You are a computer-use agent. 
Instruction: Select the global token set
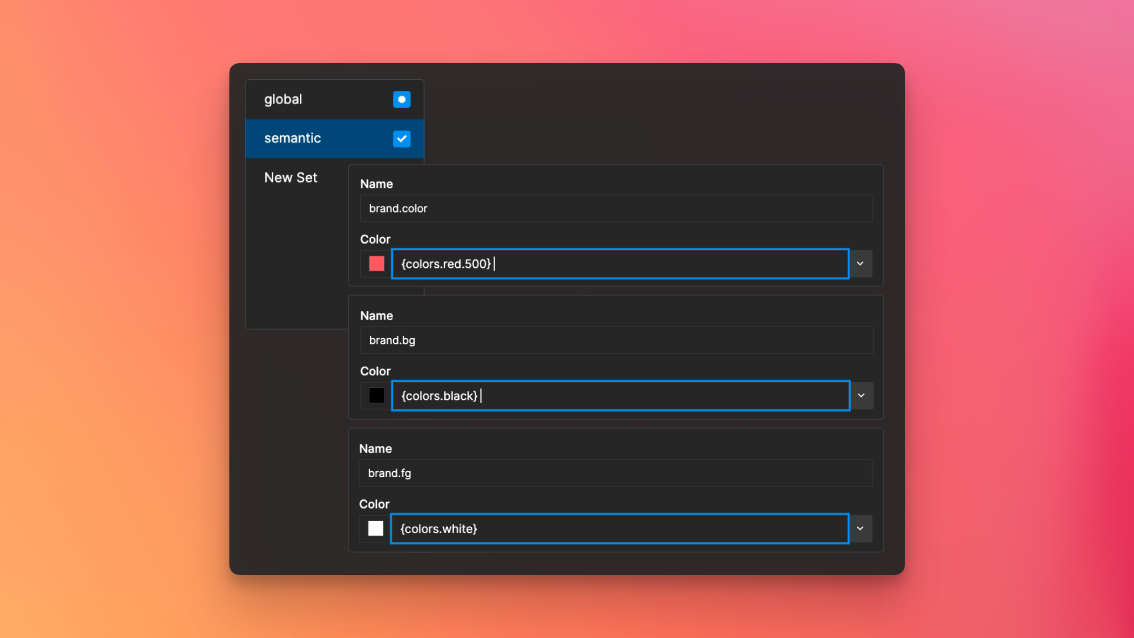(334, 100)
